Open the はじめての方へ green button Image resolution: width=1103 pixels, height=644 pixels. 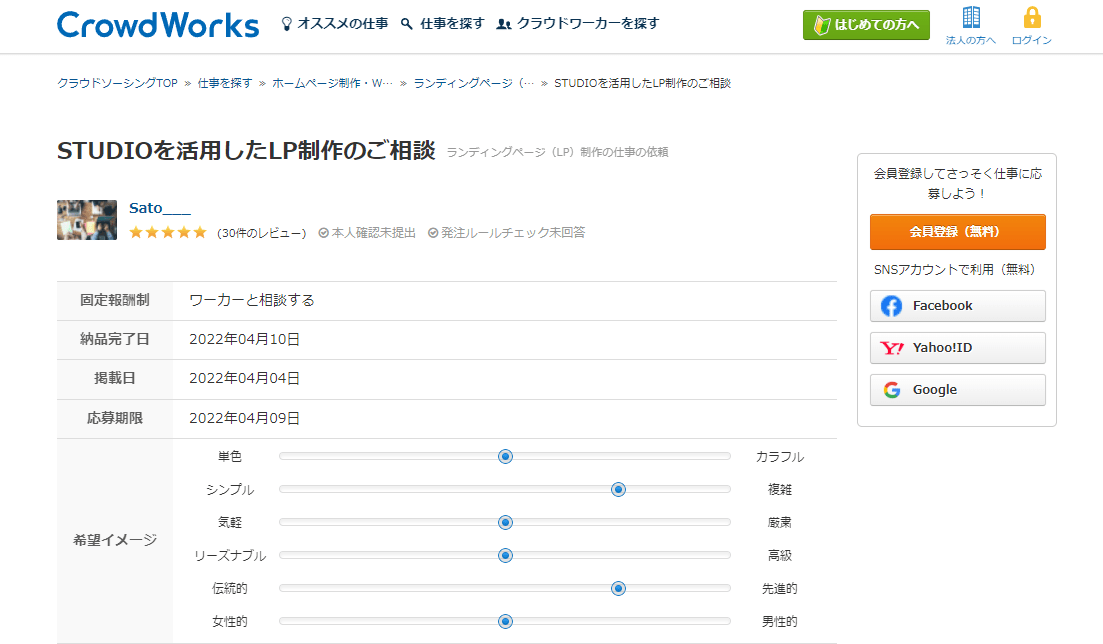coord(866,25)
